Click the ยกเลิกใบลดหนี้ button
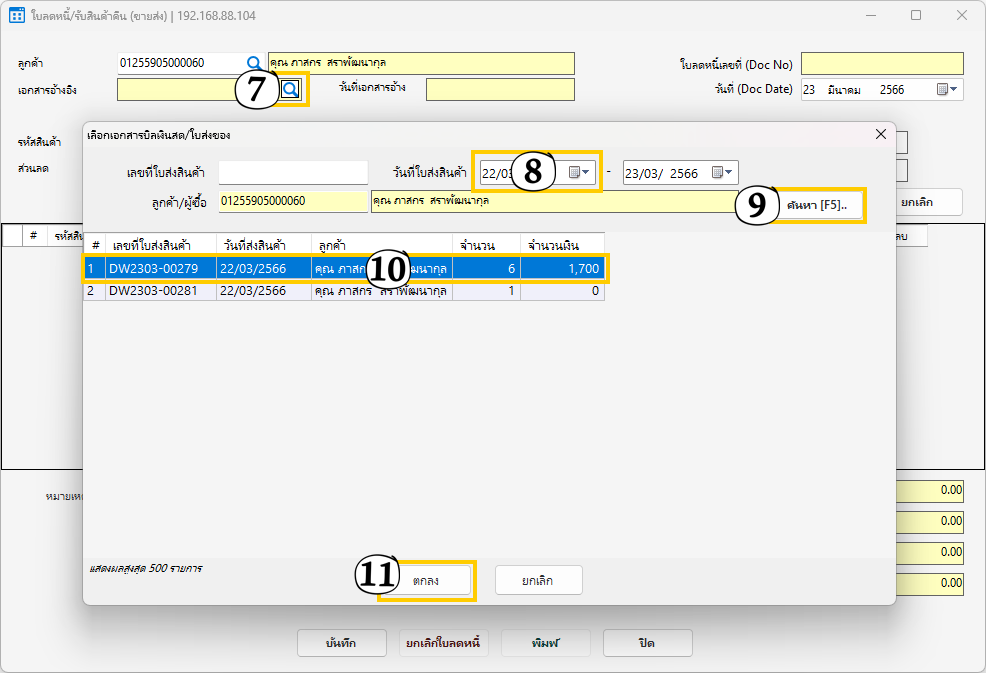The height and width of the screenshot is (673, 986). [x=440, y=642]
